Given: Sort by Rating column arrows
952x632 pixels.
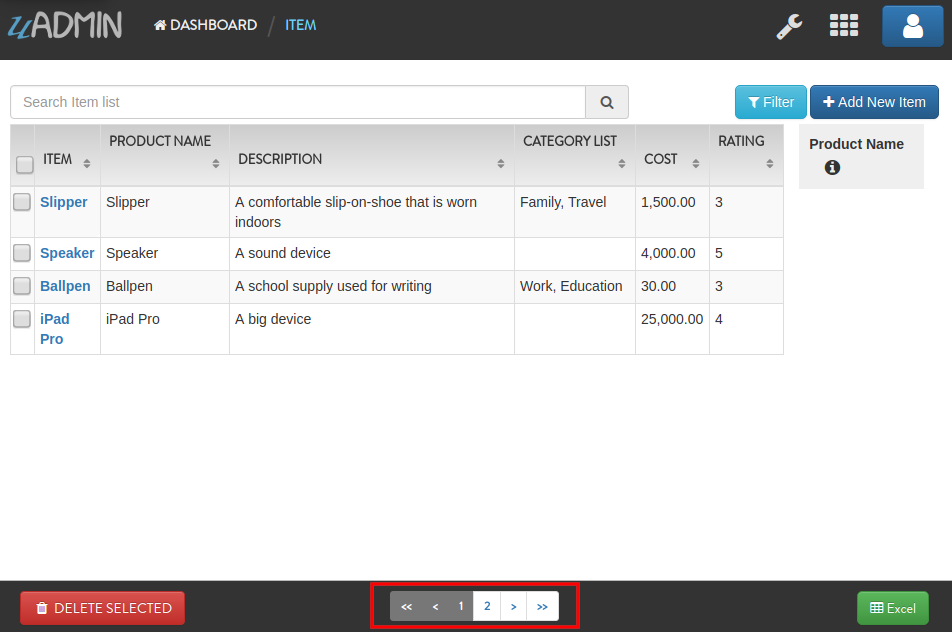Looking at the screenshot, I should pos(769,163).
